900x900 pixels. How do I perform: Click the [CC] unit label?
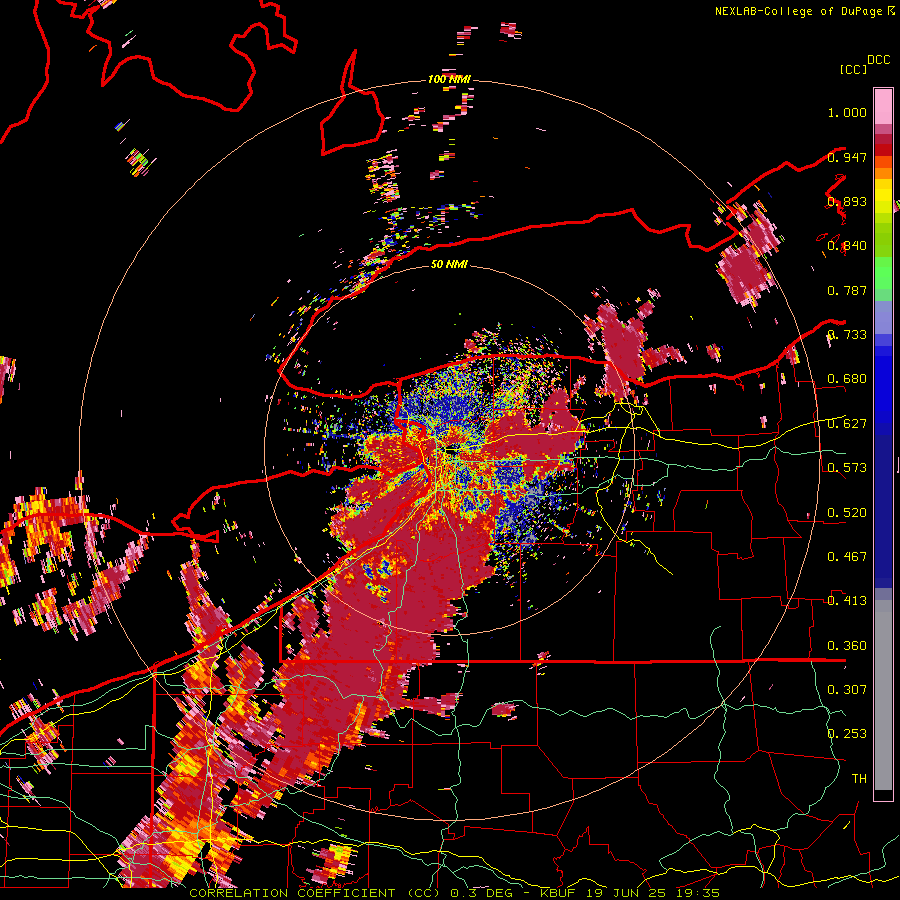click(x=853, y=69)
